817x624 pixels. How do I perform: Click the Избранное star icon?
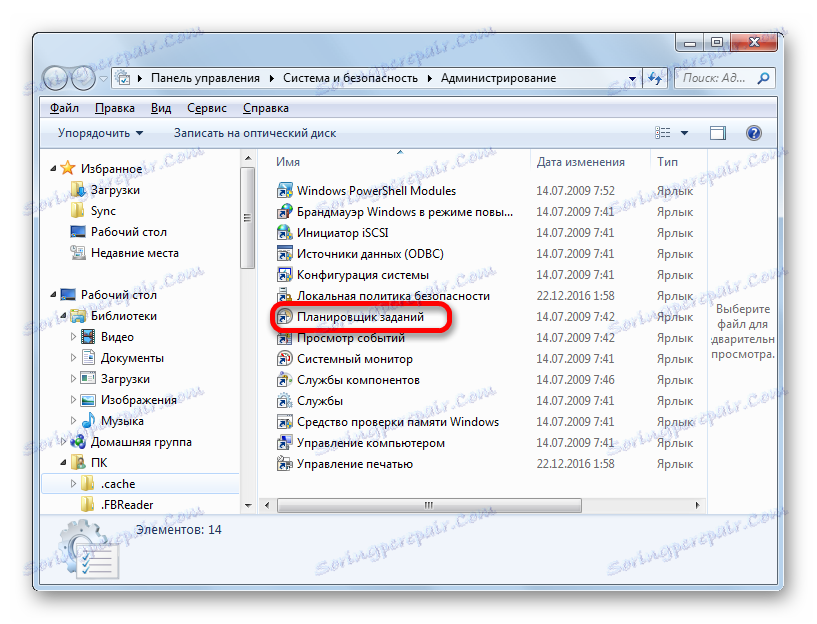point(68,168)
